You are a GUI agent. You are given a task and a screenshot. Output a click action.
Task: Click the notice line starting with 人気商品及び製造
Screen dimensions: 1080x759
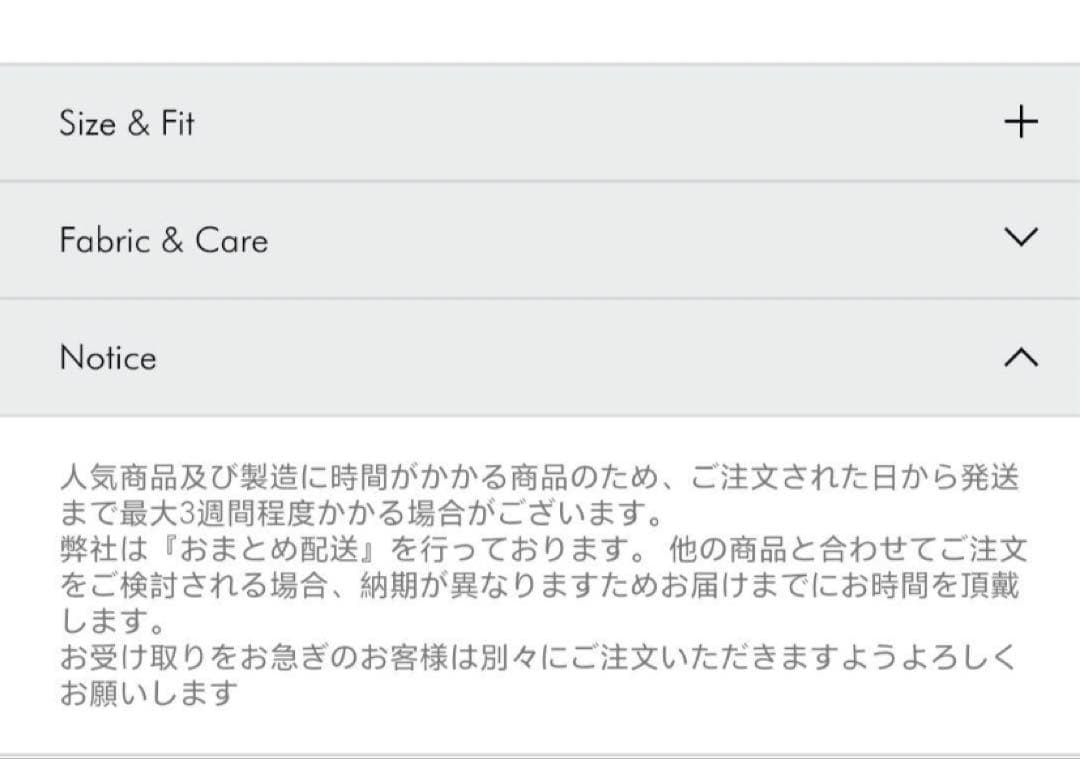(x=540, y=478)
